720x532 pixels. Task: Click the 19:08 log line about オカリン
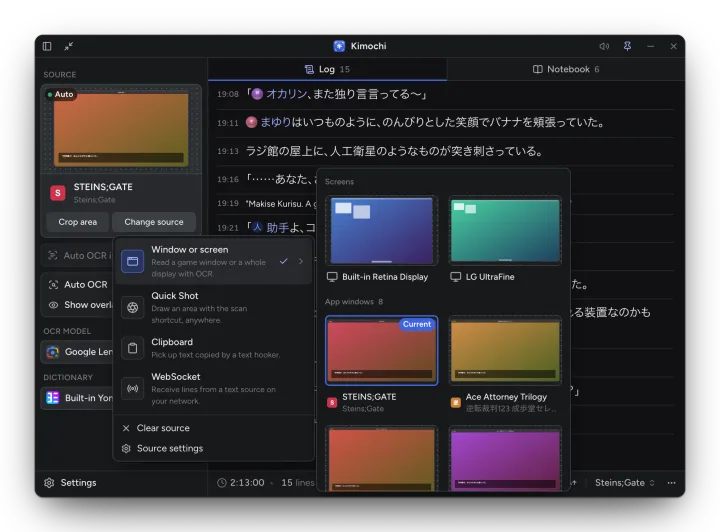(x=445, y=95)
